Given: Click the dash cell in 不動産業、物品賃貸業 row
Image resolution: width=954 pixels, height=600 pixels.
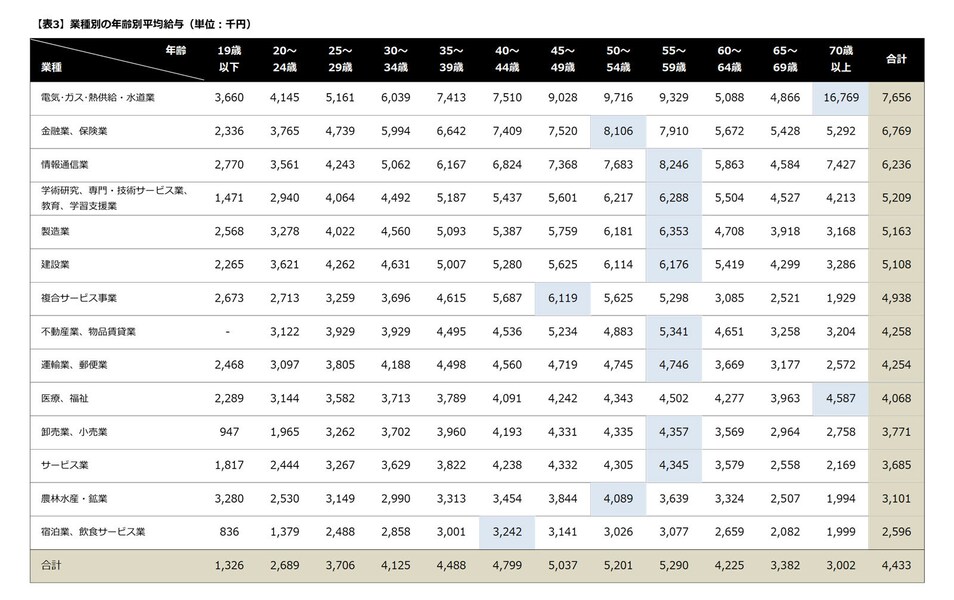Looking at the screenshot, I should coord(229,331).
